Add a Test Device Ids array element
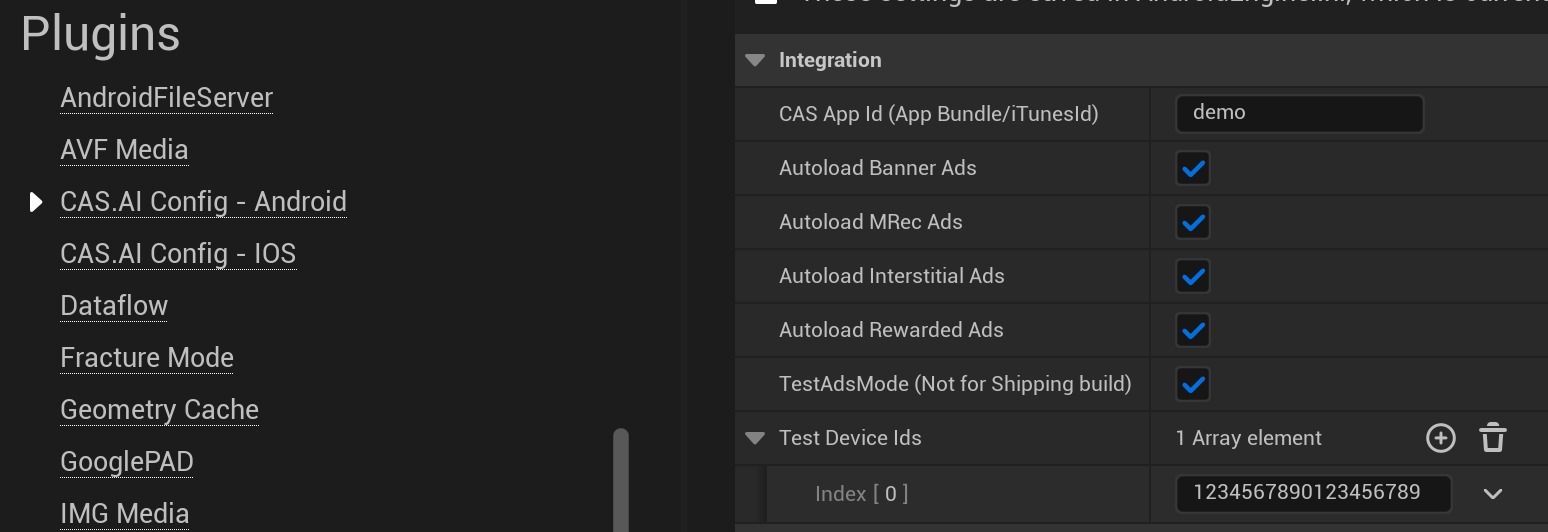This screenshot has height=532, width=1548. pyautogui.click(x=1440, y=438)
